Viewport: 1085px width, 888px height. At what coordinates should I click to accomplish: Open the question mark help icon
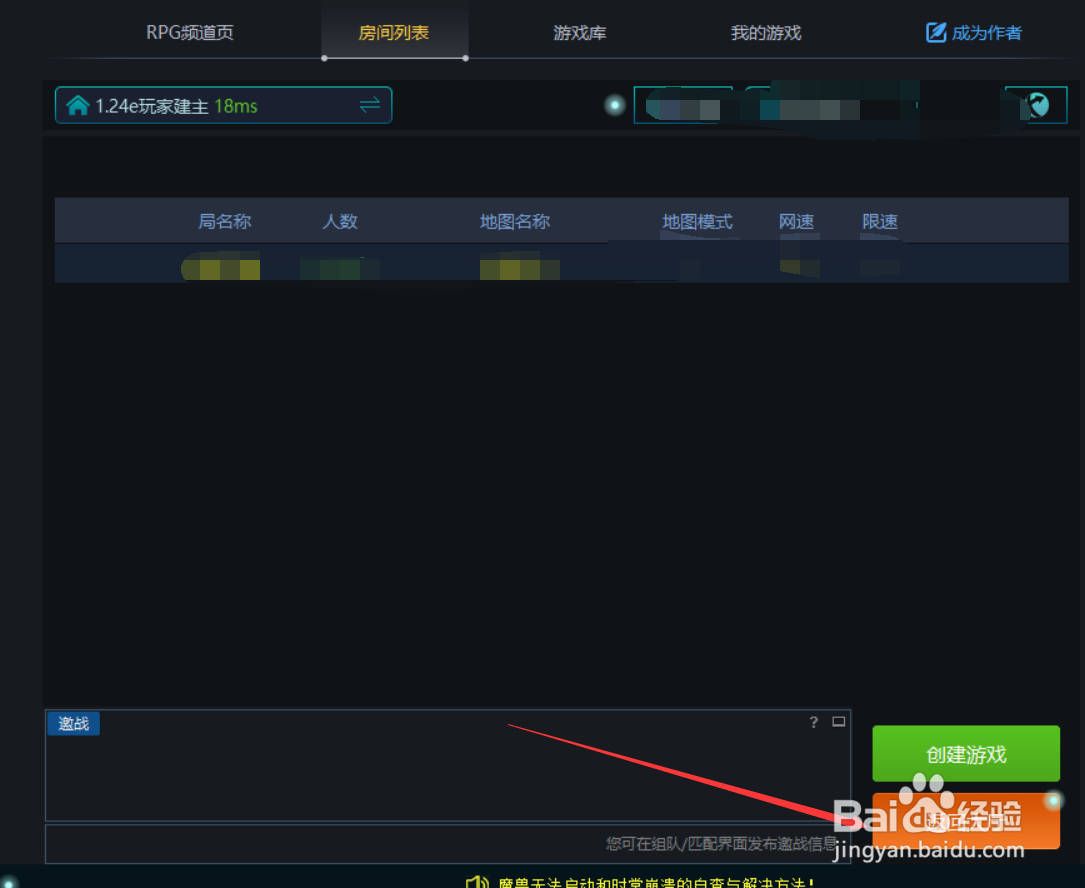[814, 722]
